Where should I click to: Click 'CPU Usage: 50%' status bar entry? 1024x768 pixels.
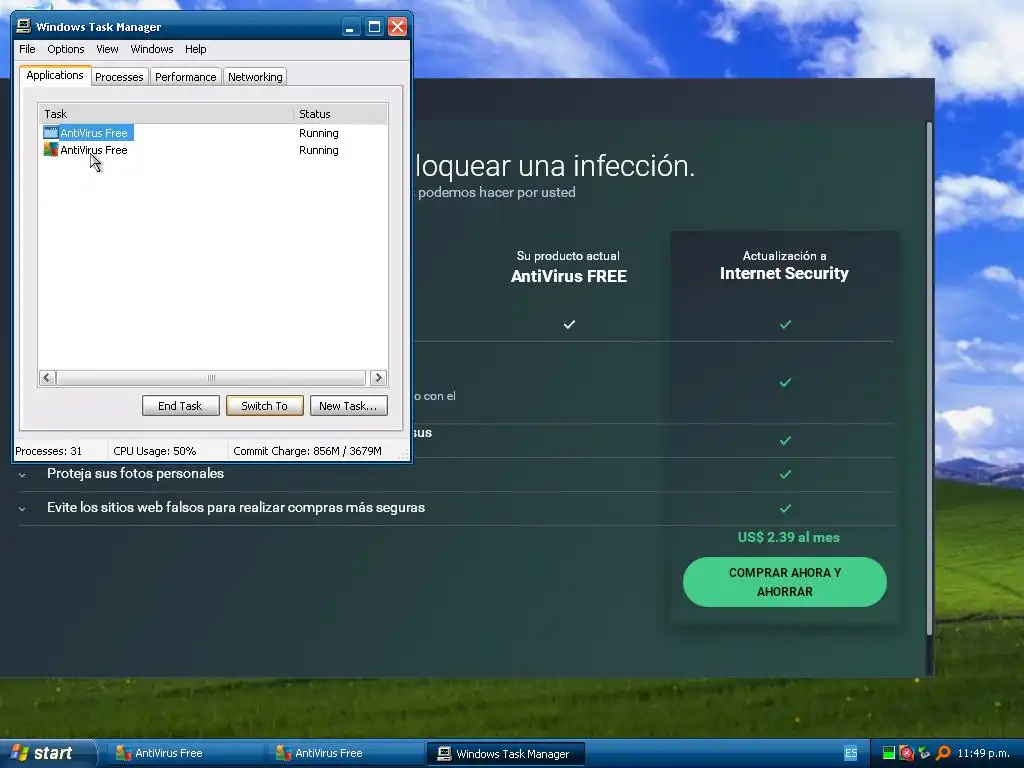tap(155, 451)
